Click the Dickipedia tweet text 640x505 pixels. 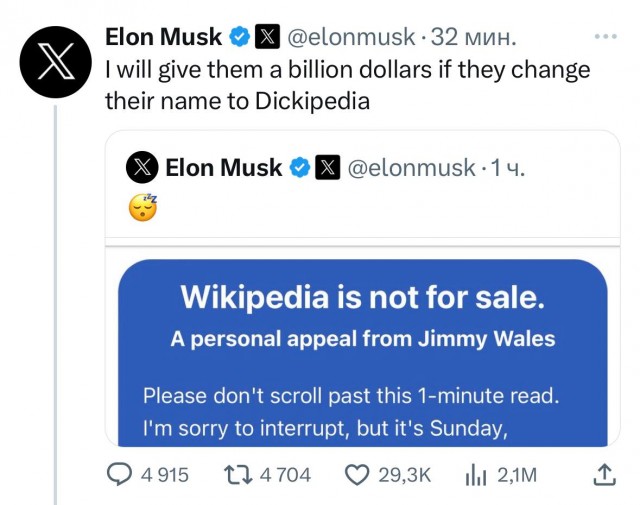[347, 85]
